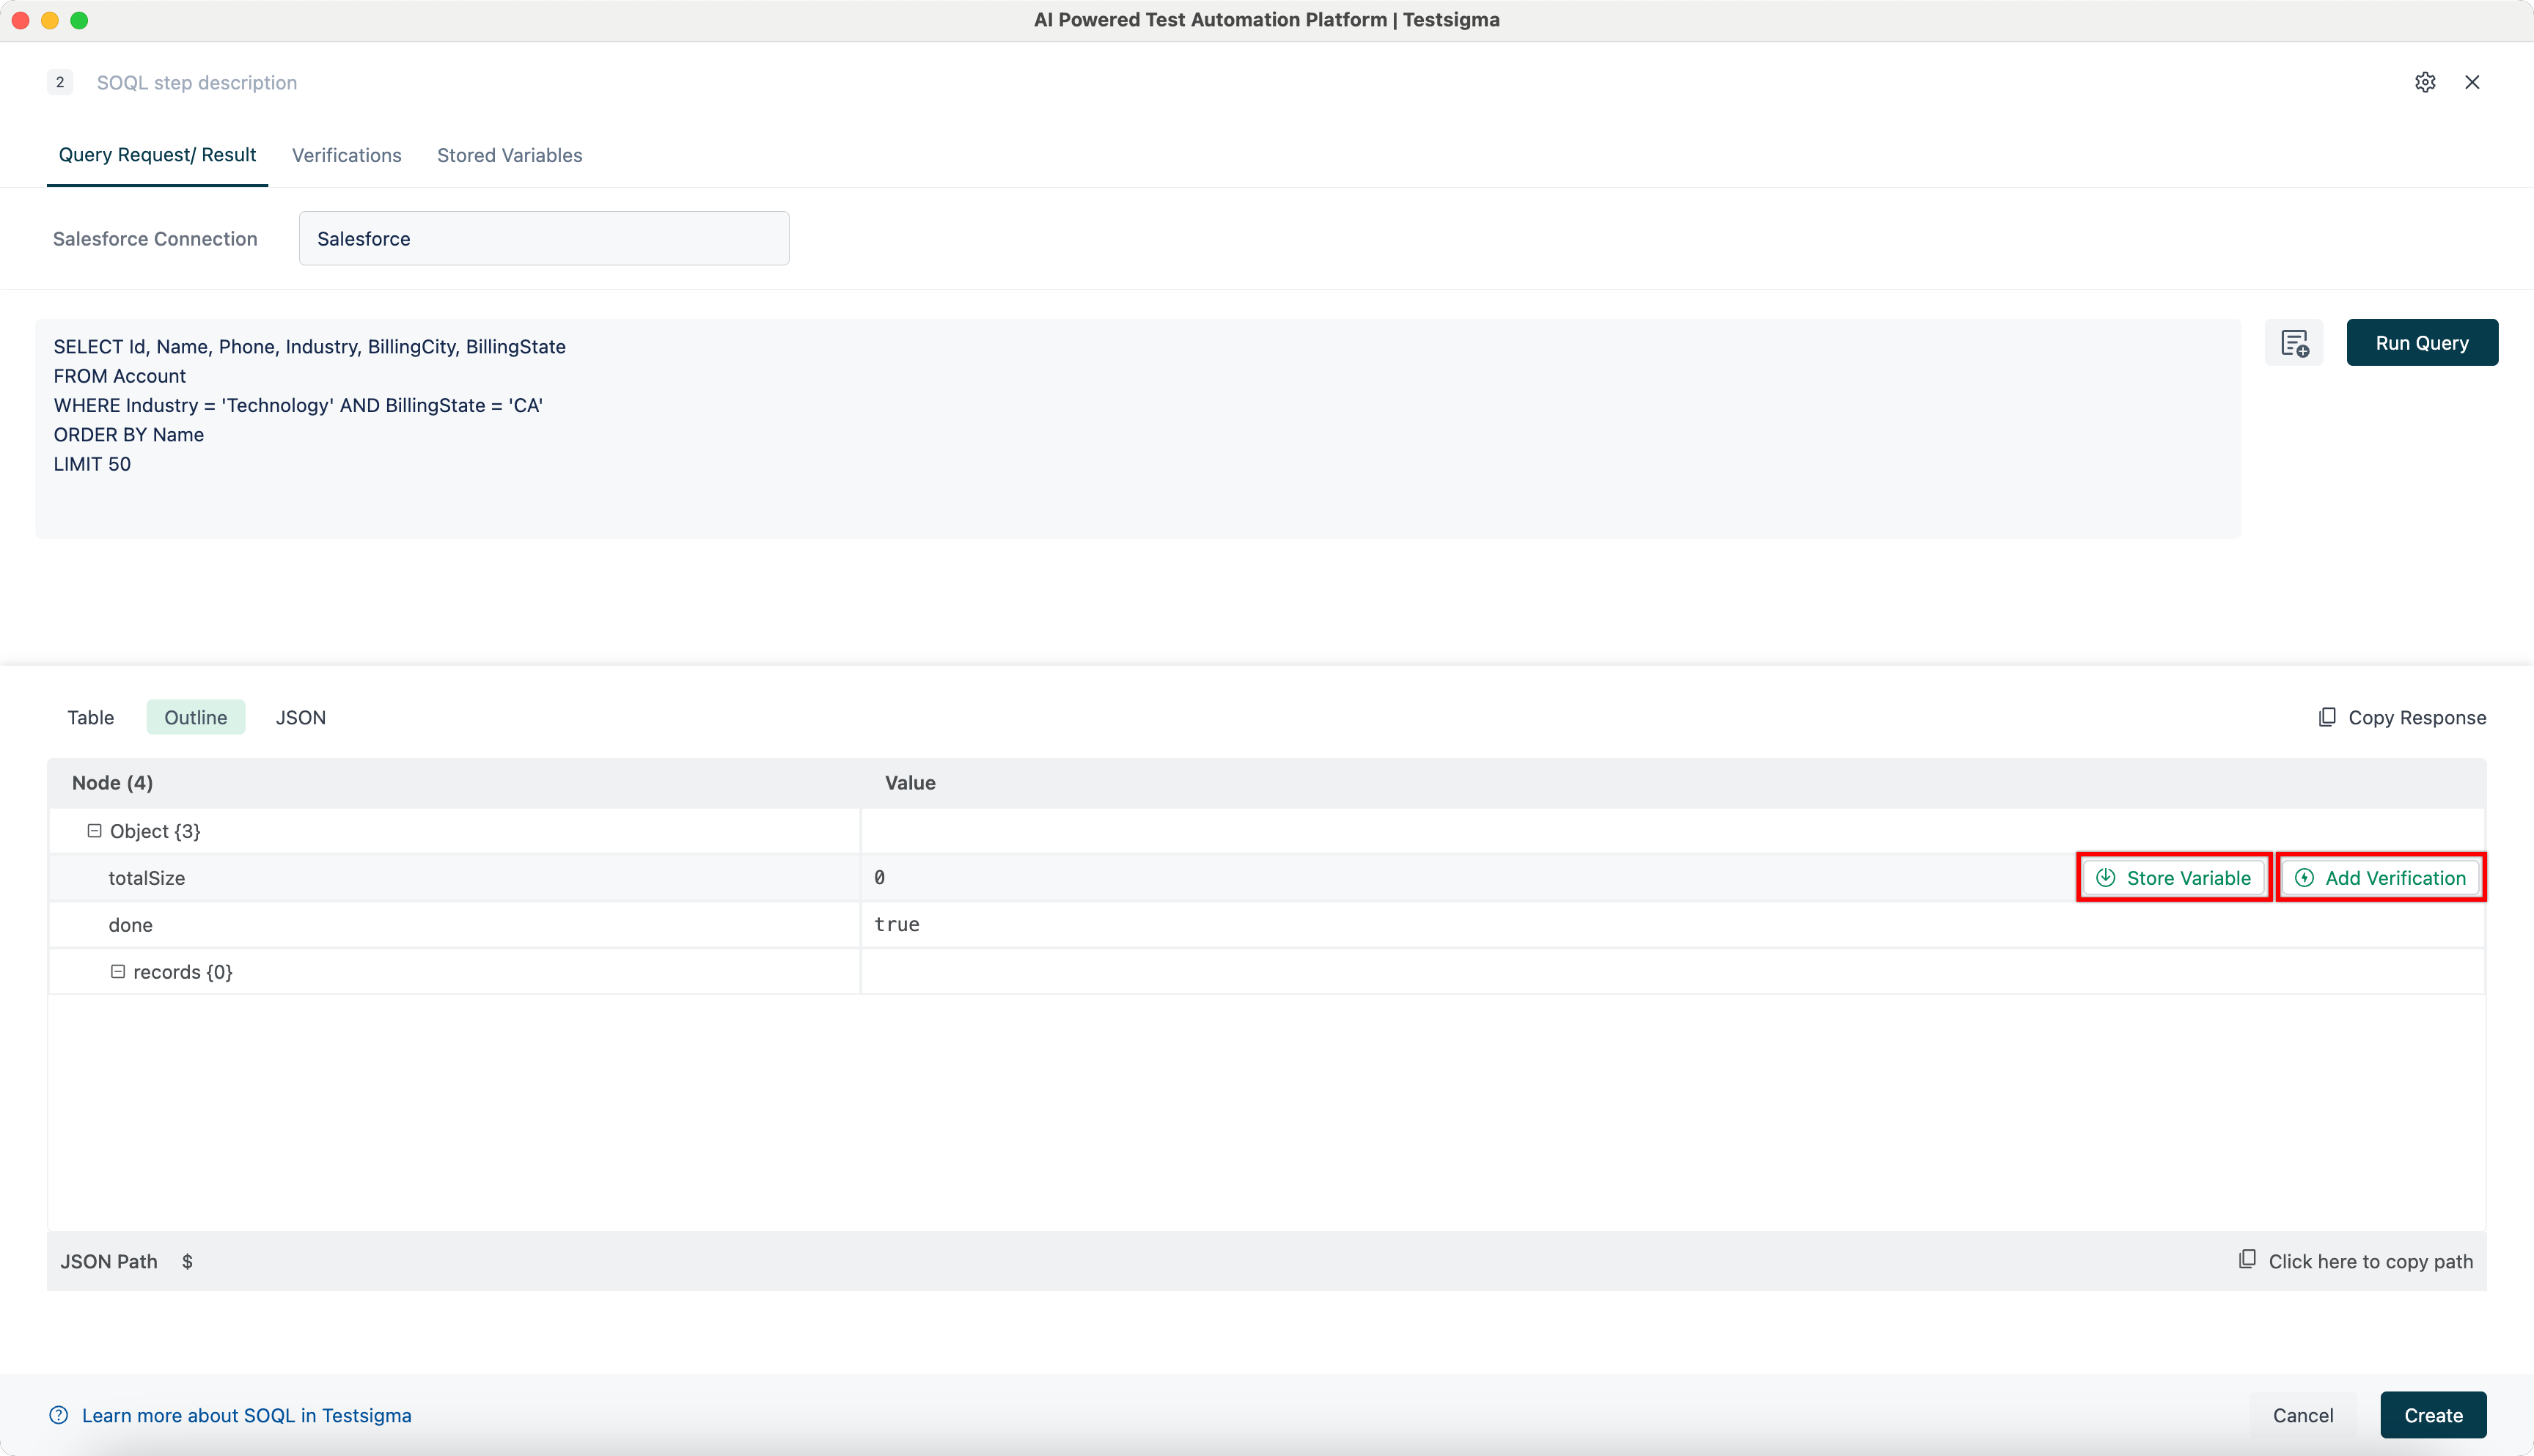Collapse the records {0} node
Screen dimensions: 2534x1456
[x=119, y=971]
